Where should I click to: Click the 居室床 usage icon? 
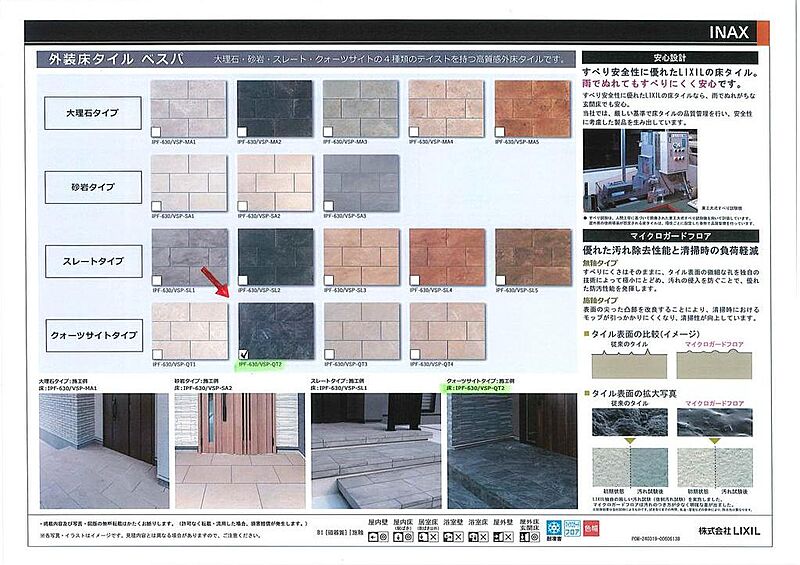428,536
